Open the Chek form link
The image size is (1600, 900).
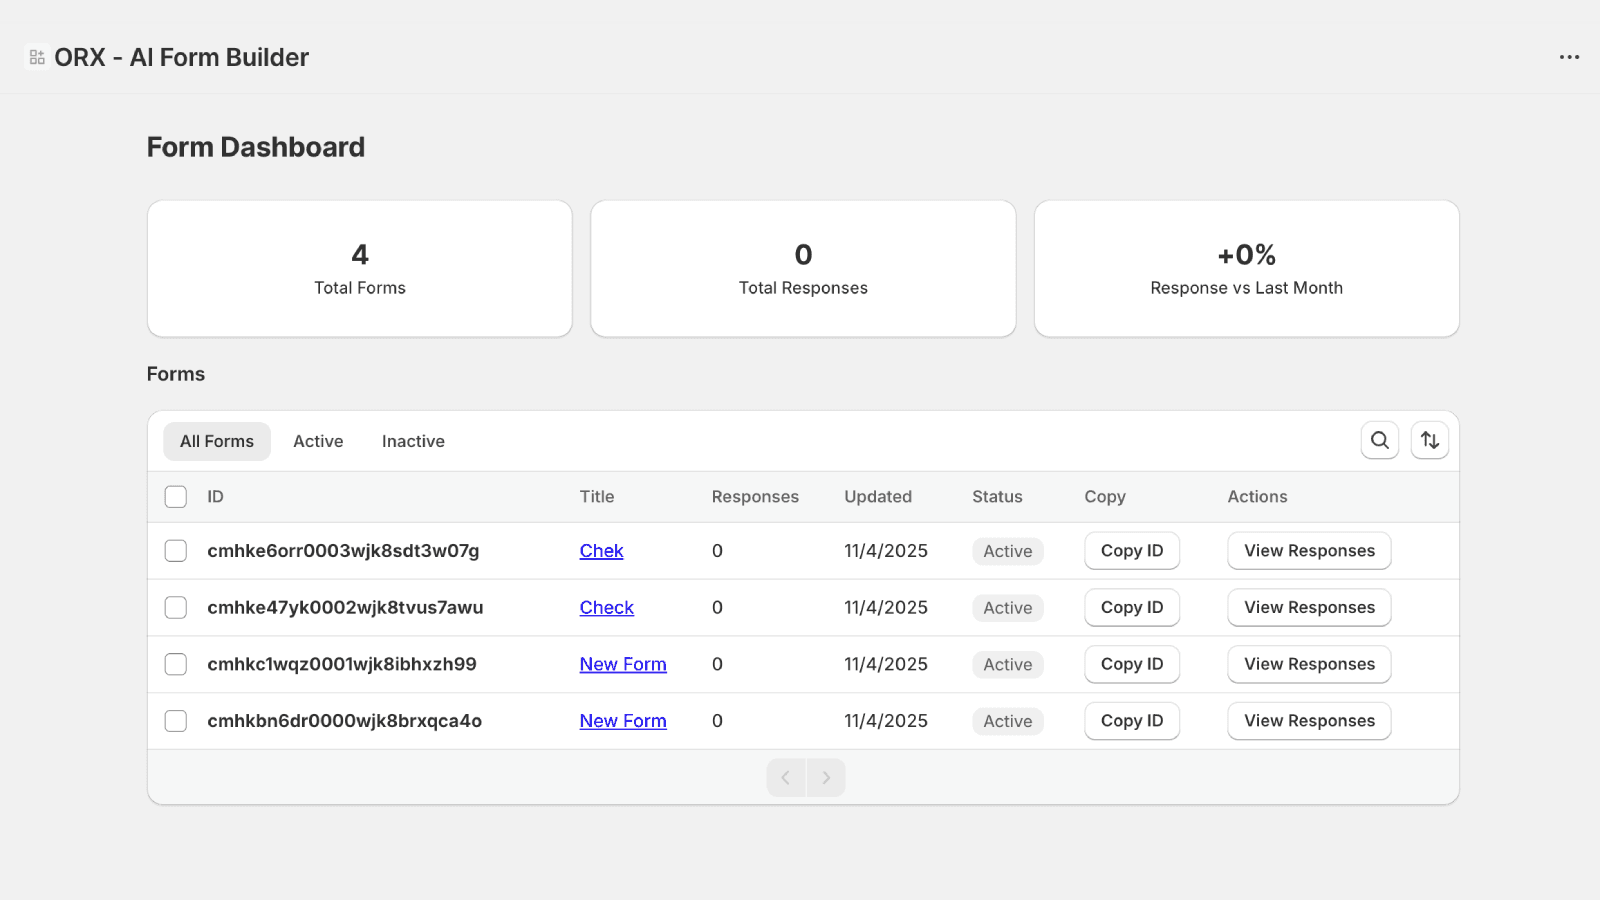601,550
